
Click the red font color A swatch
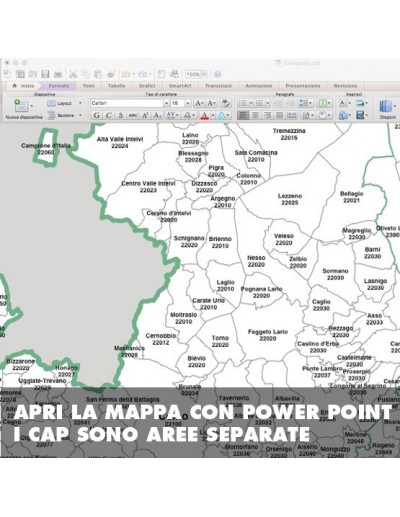point(205,115)
